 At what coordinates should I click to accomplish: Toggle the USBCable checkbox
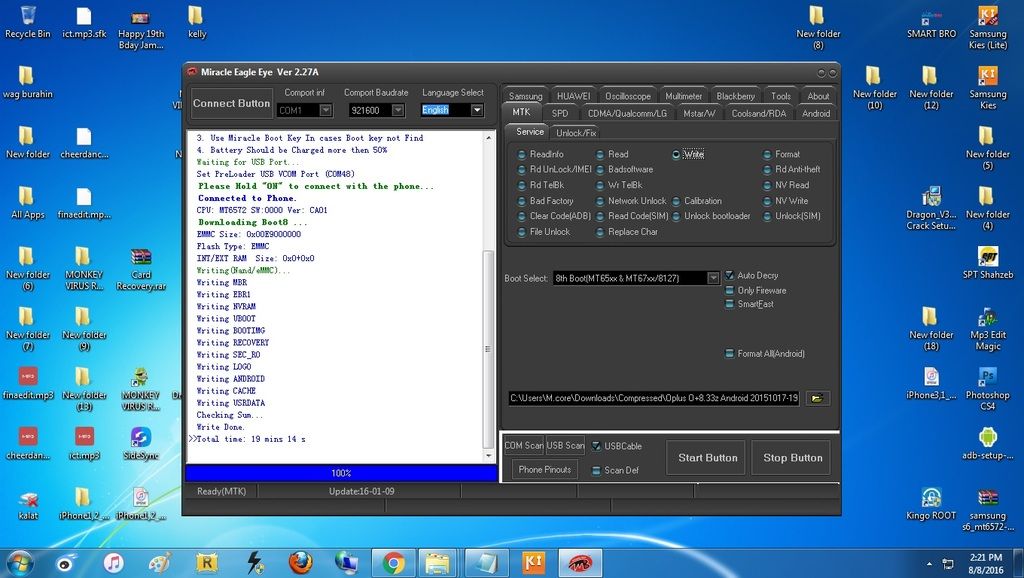(617, 446)
